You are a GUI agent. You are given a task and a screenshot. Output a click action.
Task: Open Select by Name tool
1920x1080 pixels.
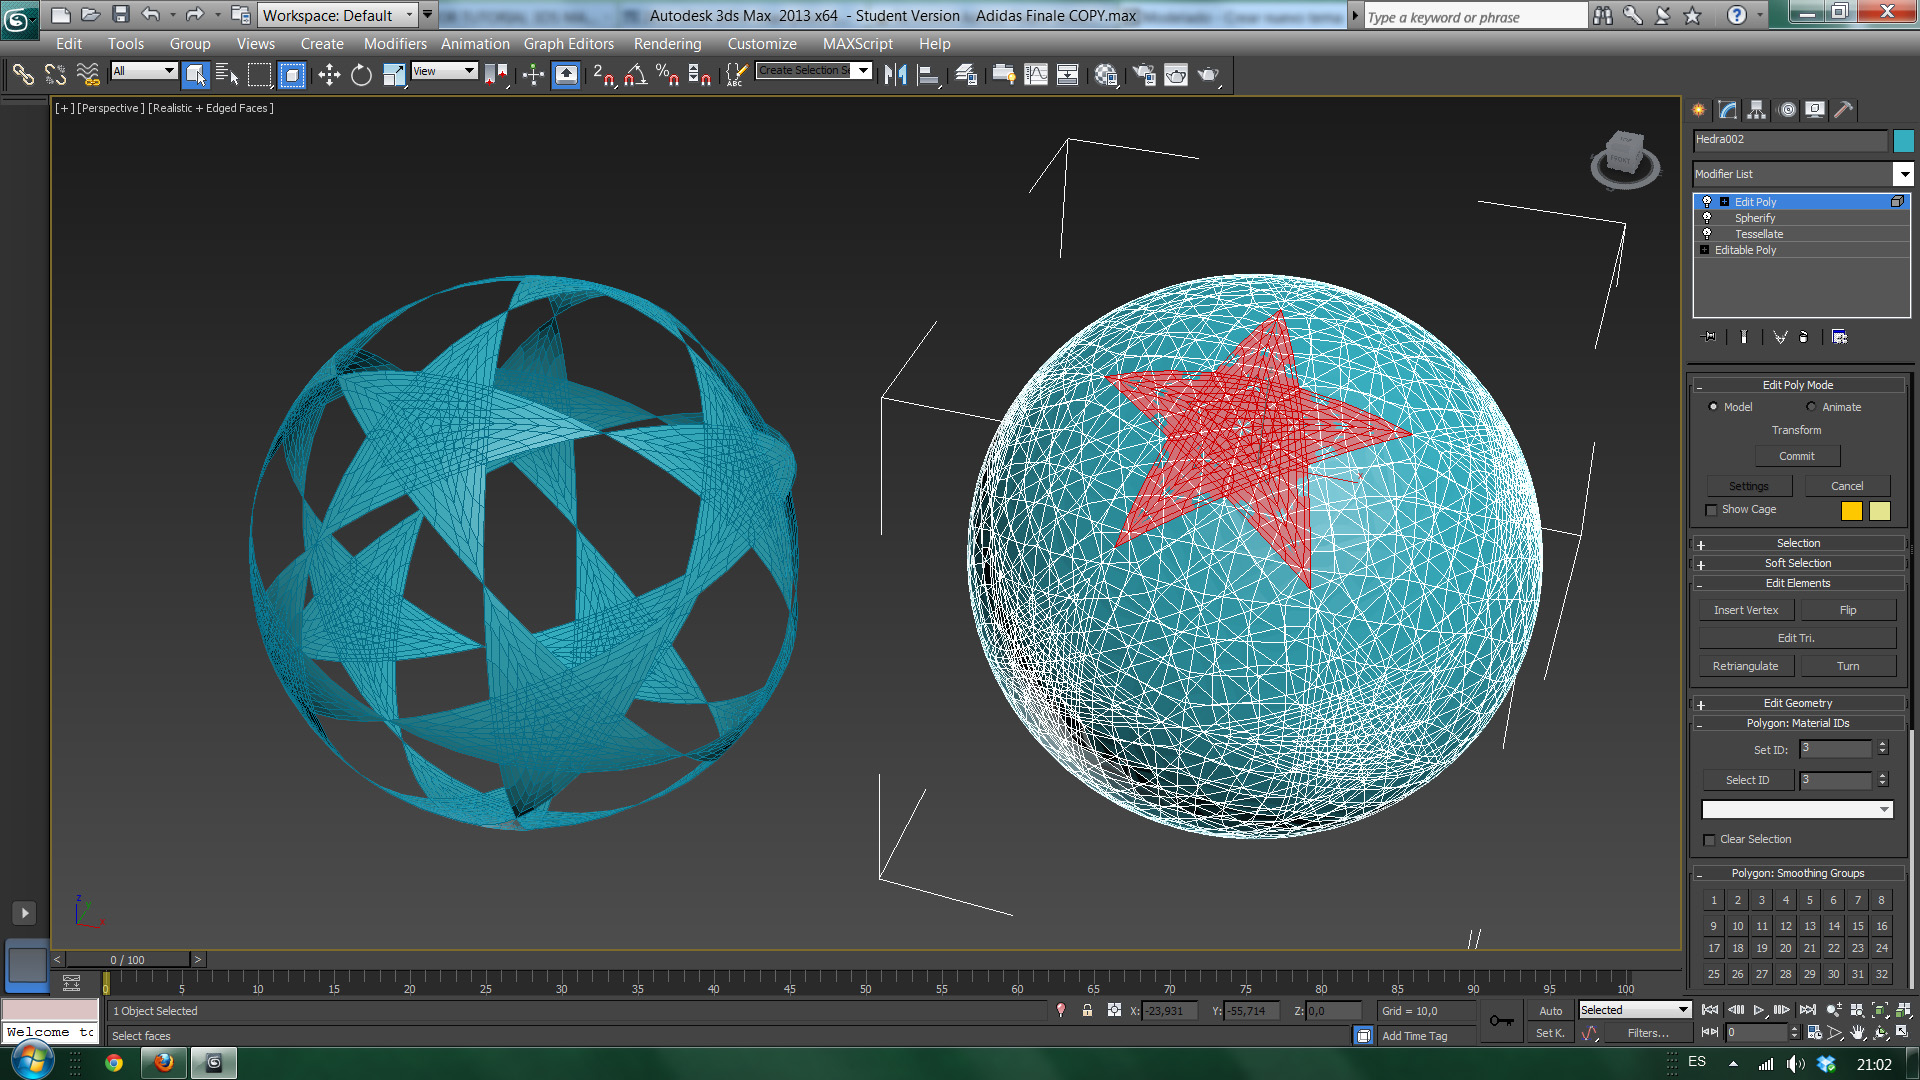[227, 75]
